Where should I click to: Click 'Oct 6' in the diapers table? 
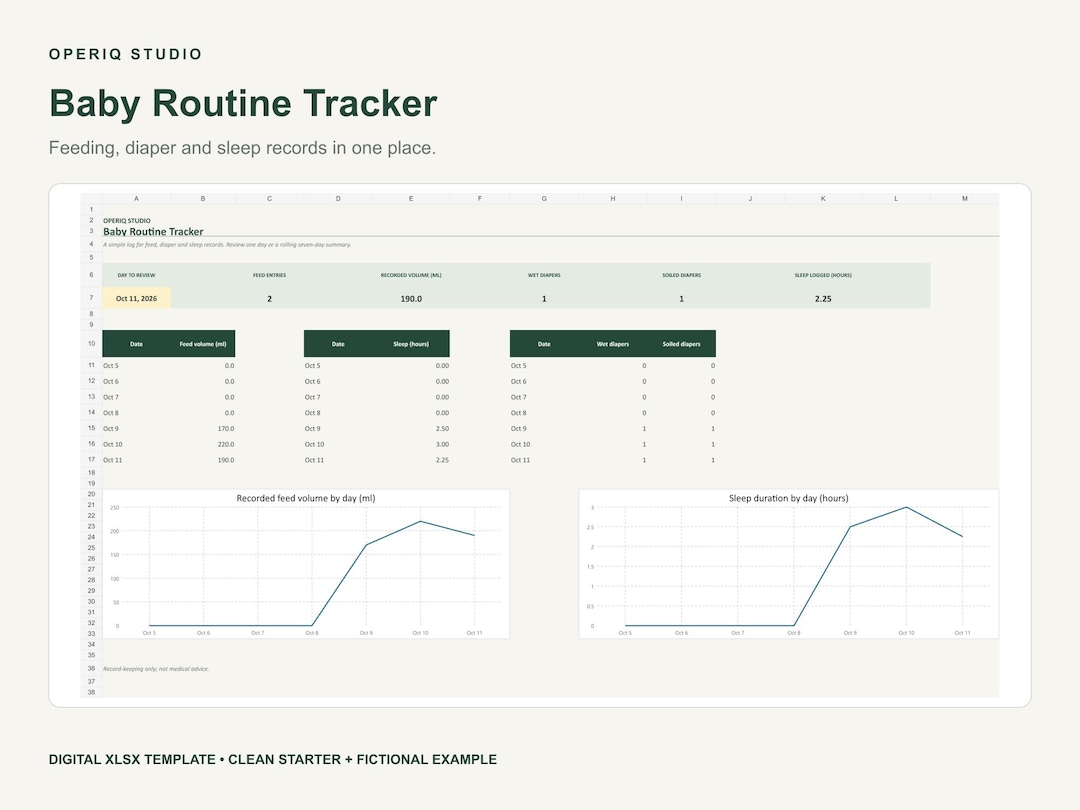pos(519,382)
